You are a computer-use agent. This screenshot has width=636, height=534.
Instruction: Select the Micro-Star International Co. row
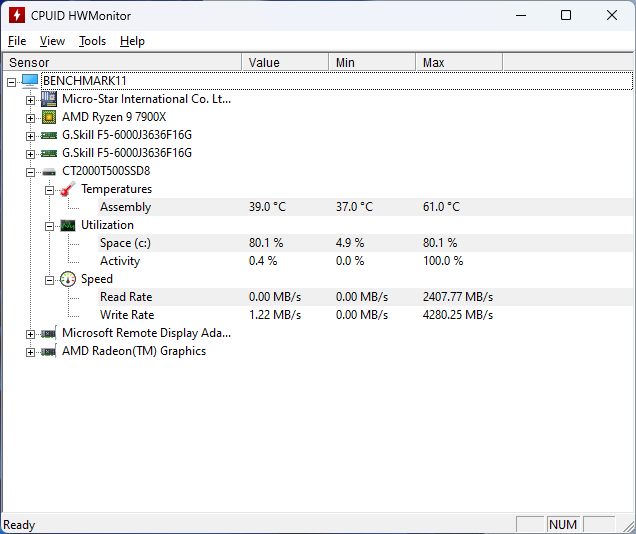146,99
